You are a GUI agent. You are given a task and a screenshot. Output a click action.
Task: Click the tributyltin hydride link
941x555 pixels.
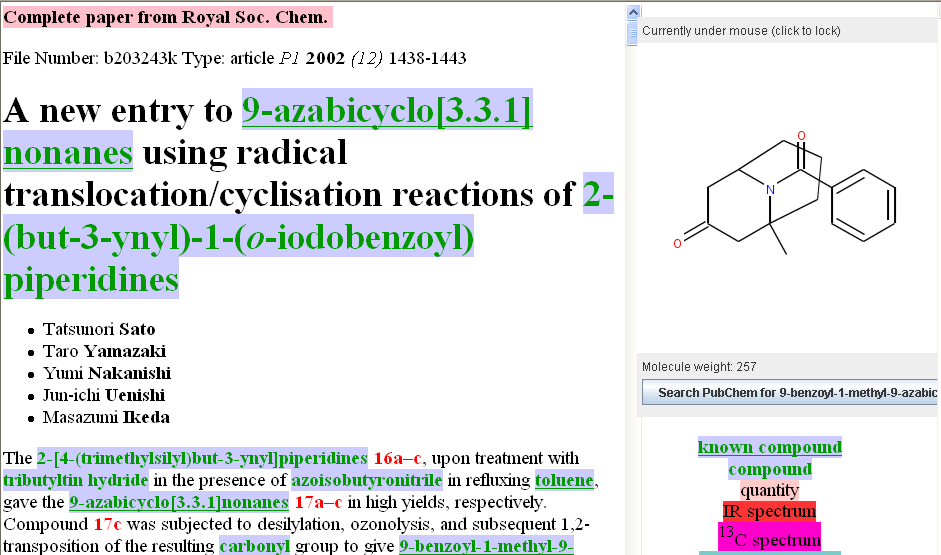click(76, 480)
